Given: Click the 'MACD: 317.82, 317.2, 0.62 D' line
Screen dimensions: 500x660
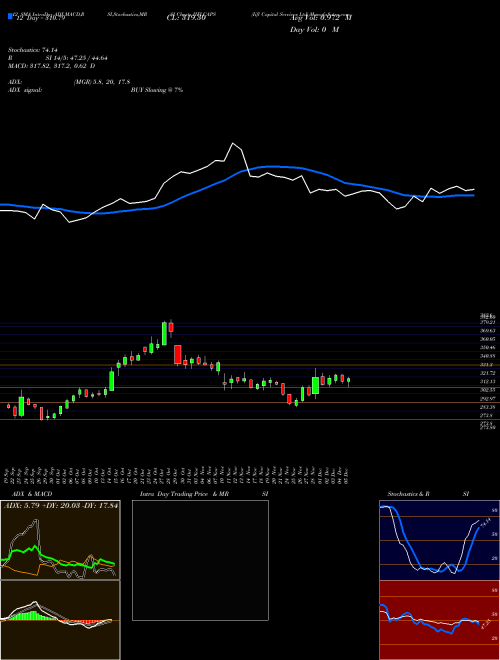Looking at the screenshot, I should click(52, 66).
